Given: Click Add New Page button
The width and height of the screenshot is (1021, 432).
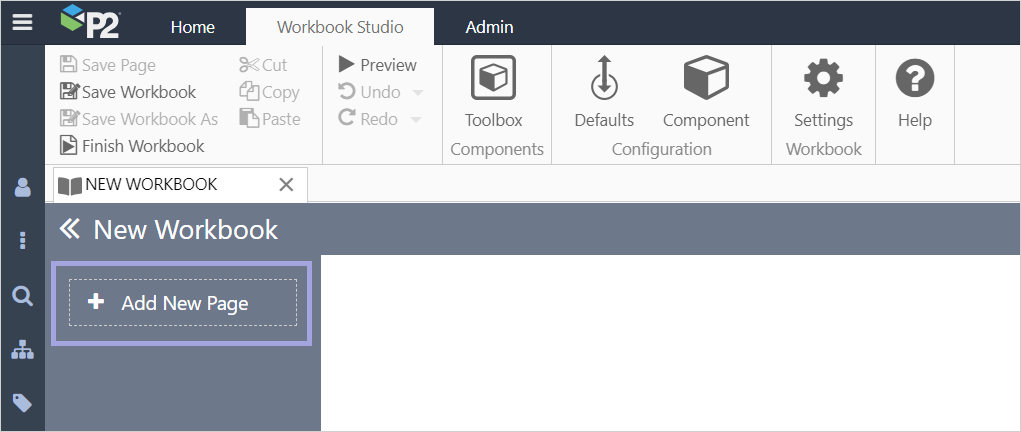Looking at the screenshot, I should coord(183,303).
